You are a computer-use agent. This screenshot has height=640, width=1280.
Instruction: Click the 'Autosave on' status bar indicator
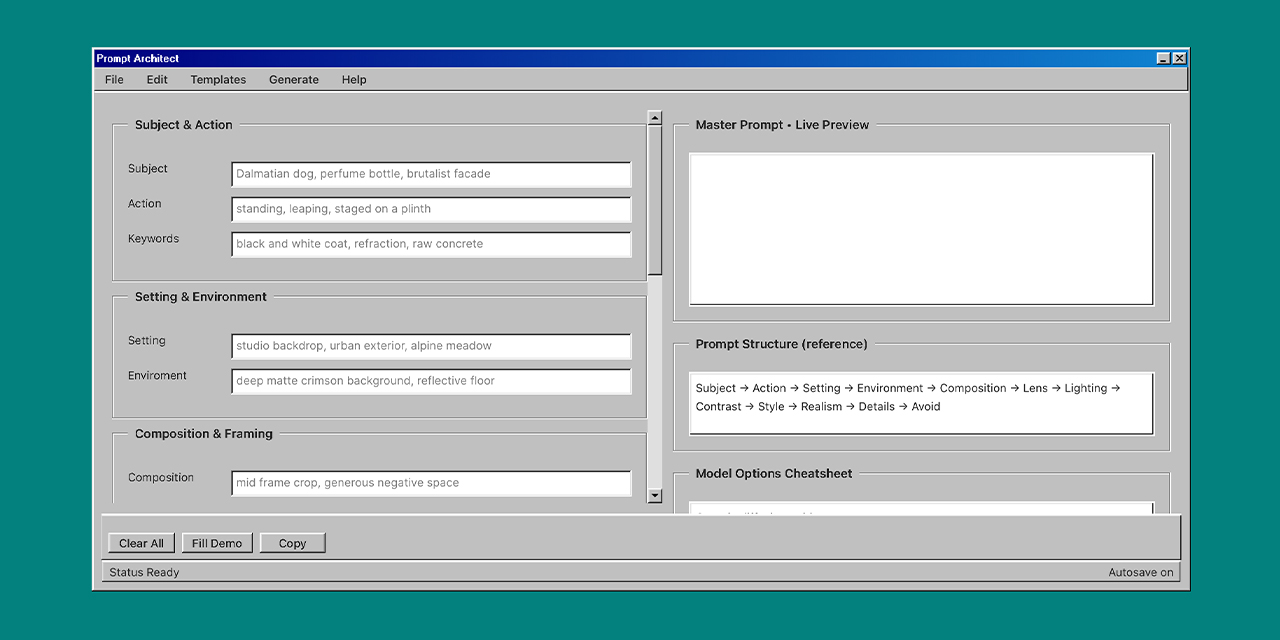(1141, 573)
